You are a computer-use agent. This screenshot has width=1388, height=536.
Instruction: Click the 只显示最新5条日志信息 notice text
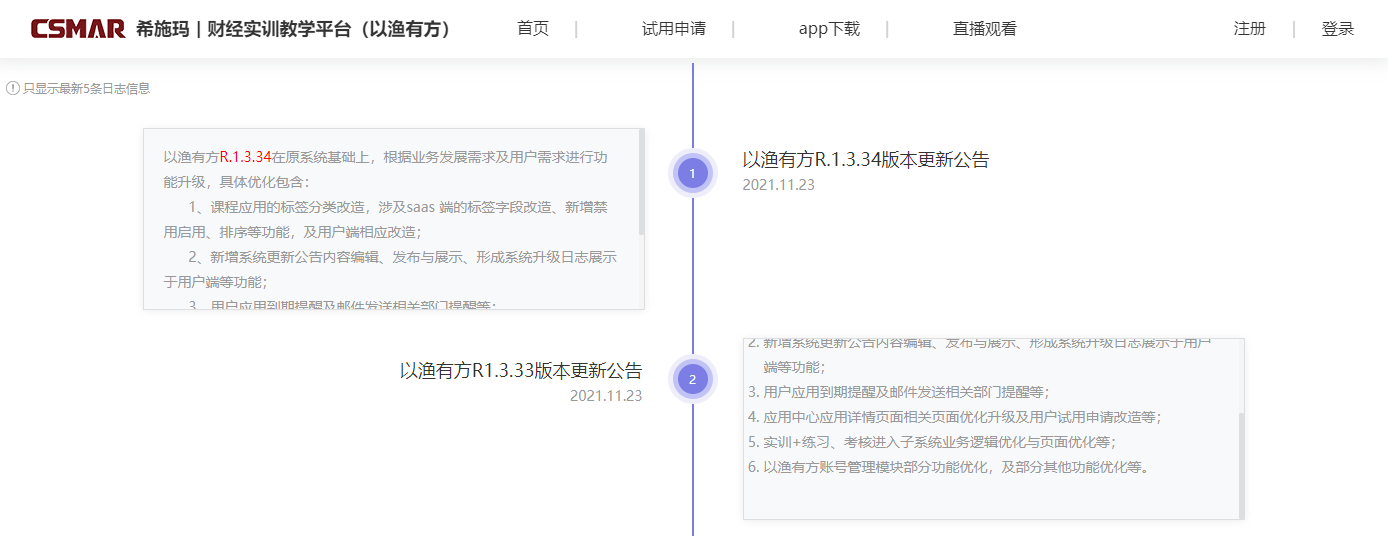click(86, 88)
